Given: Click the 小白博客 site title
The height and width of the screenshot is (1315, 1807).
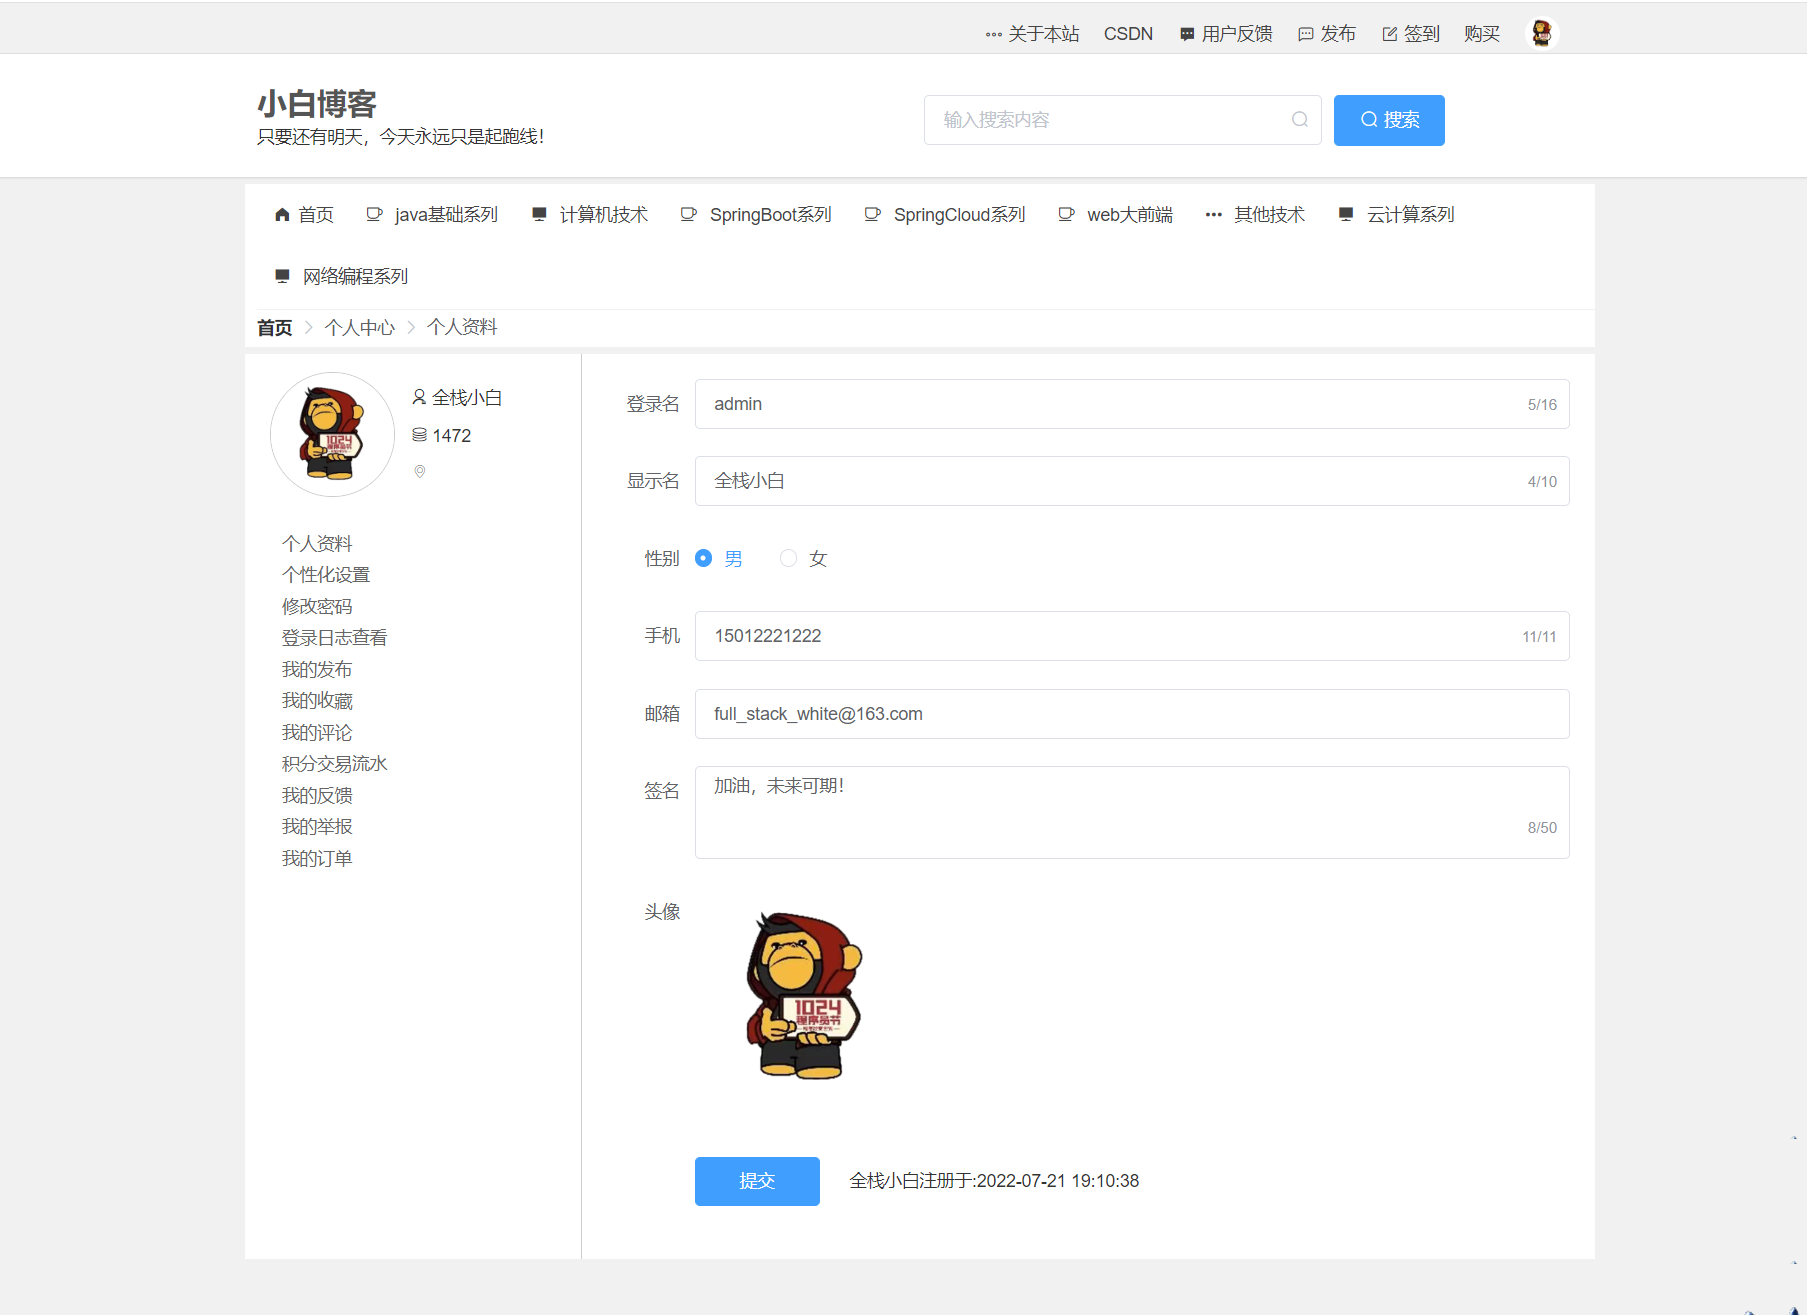Looking at the screenshot, I should coord(317,104).
